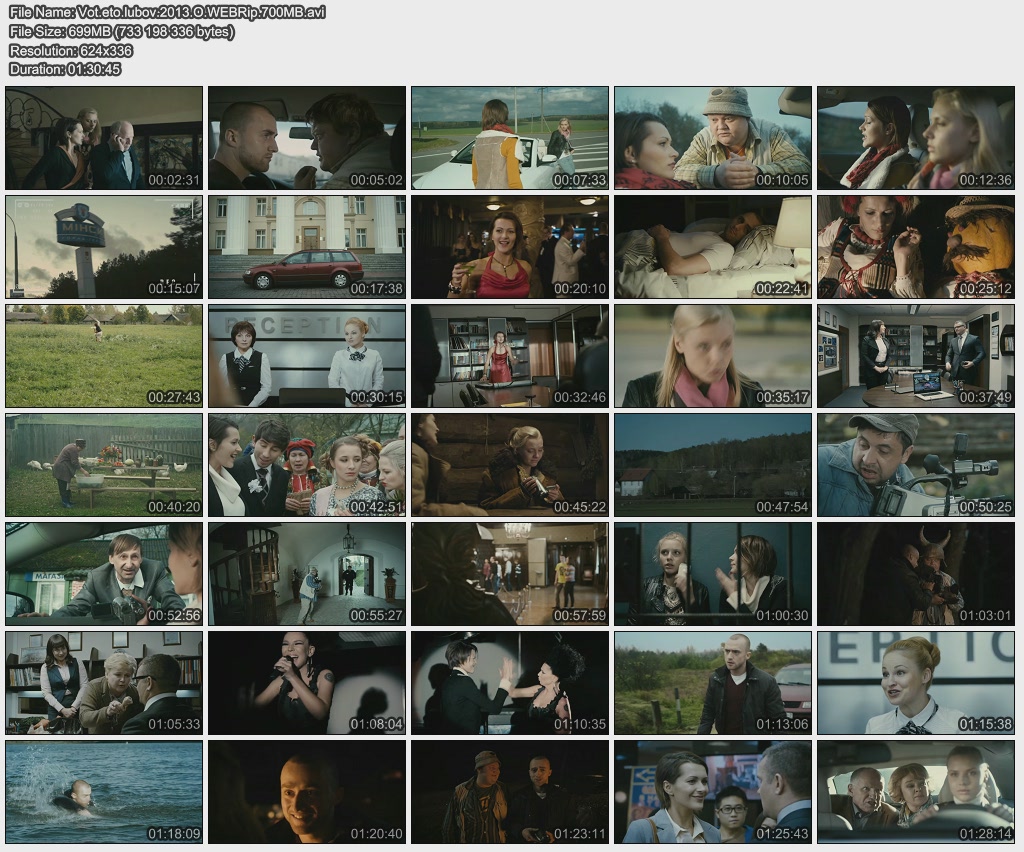
Task: Open the Minsk road sign thumbnail at 00:15:07
Action: pyautogui.click(x=104, y=247)
